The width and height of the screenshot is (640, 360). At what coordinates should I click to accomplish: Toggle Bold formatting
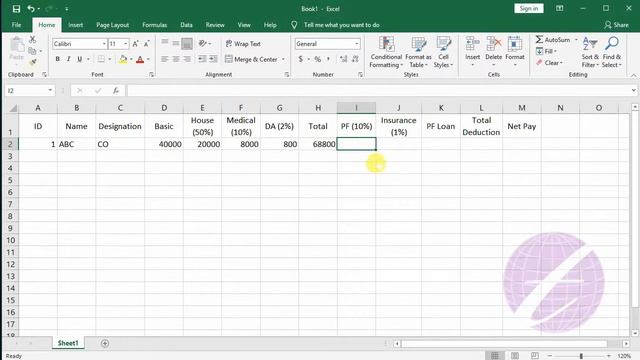(x=58, y=59)
